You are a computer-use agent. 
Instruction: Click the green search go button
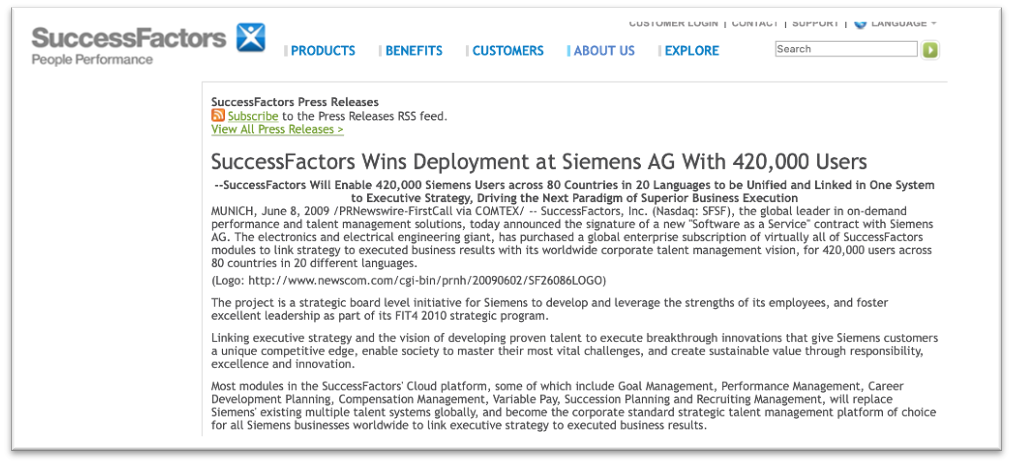(x=929, y=50)
